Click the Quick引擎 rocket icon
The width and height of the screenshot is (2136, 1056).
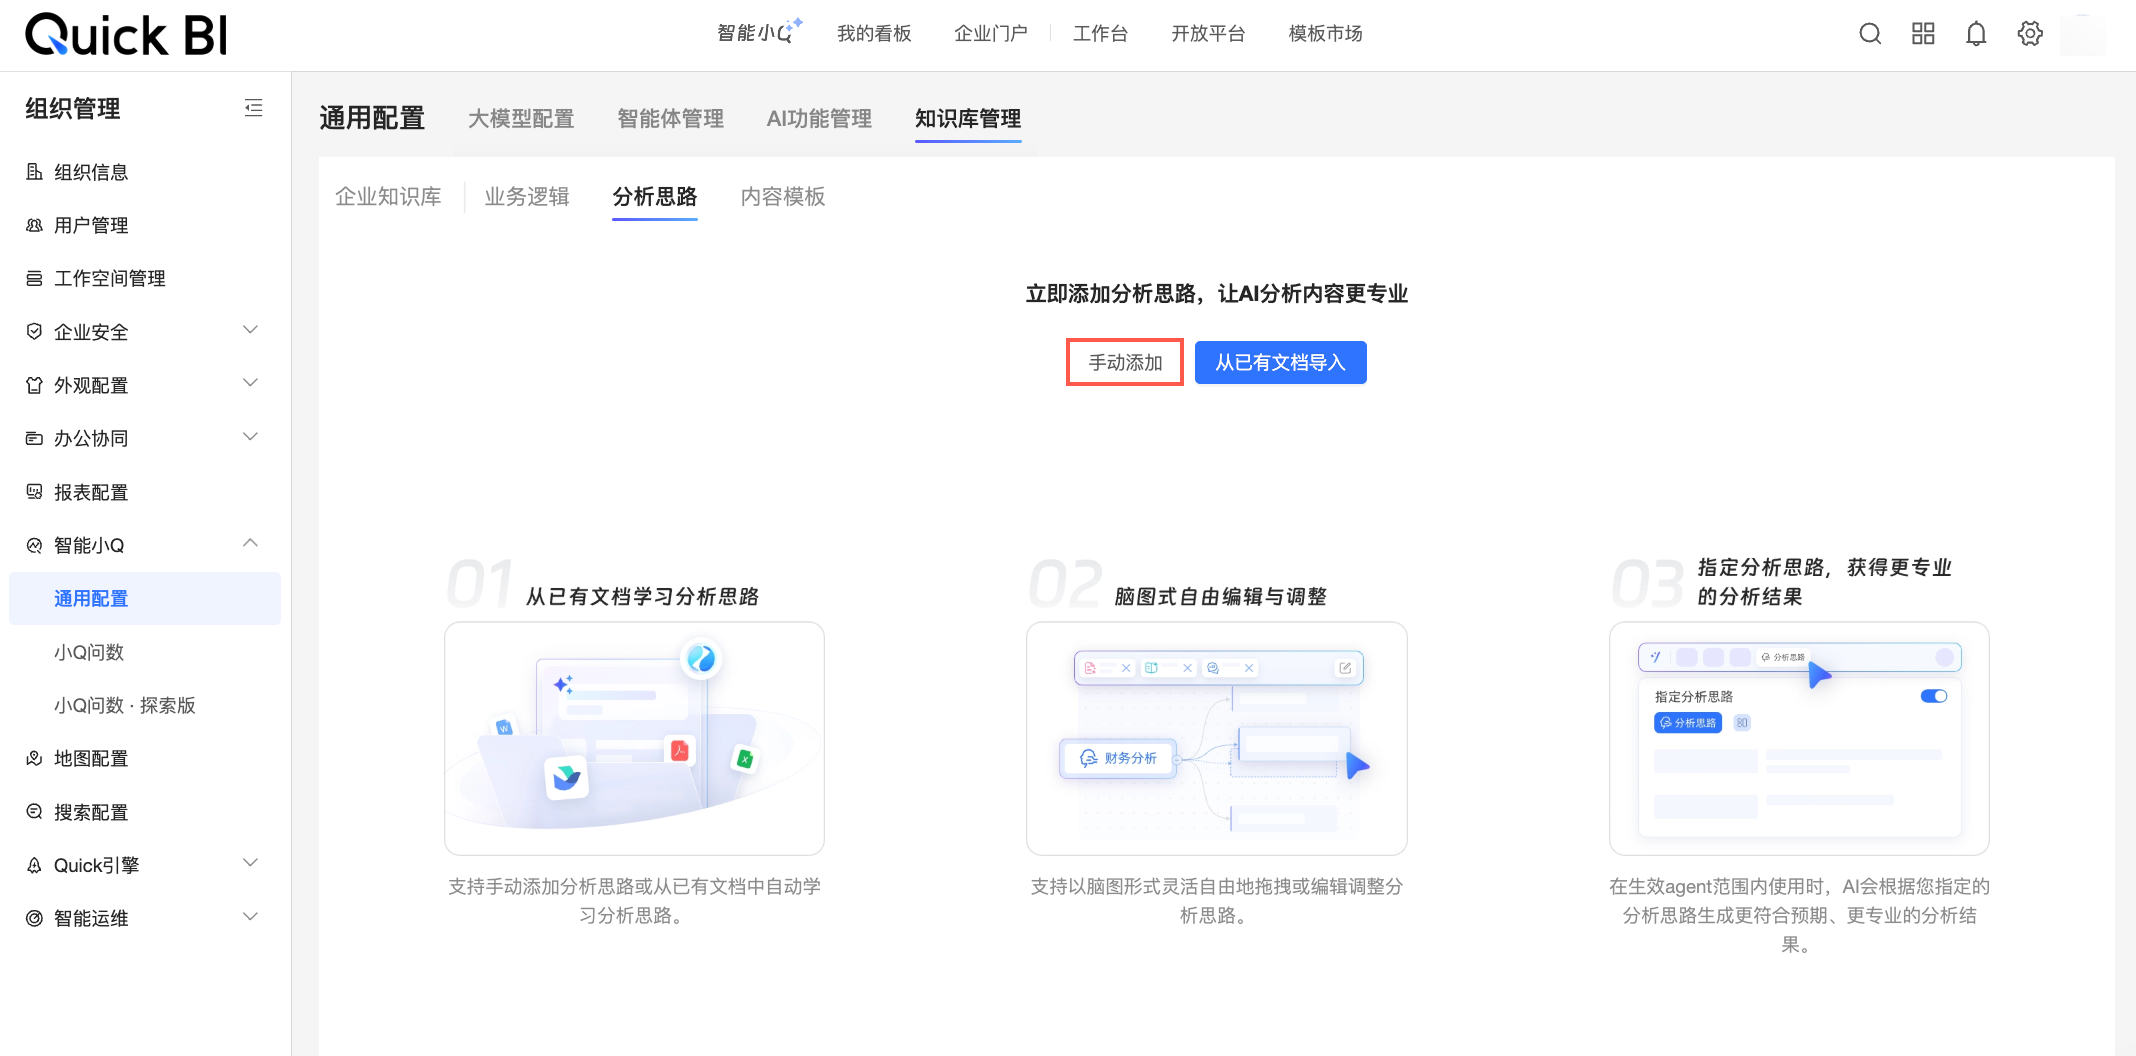point(34,865)
